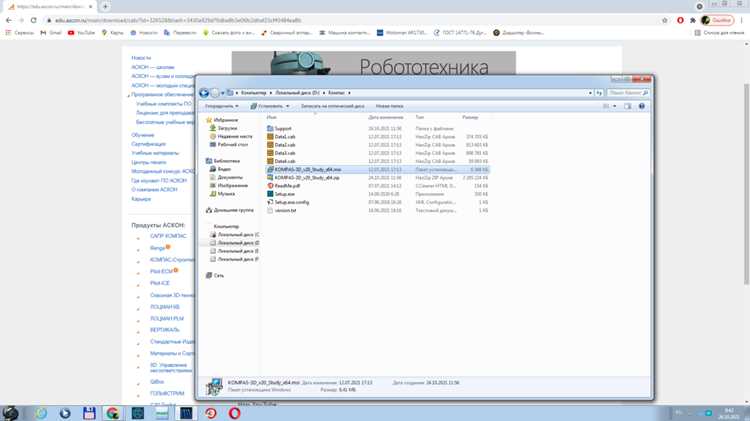Open the Новости link in the site sidebar
The height and width of the screenshot is (421, 750).
(141, 58)
